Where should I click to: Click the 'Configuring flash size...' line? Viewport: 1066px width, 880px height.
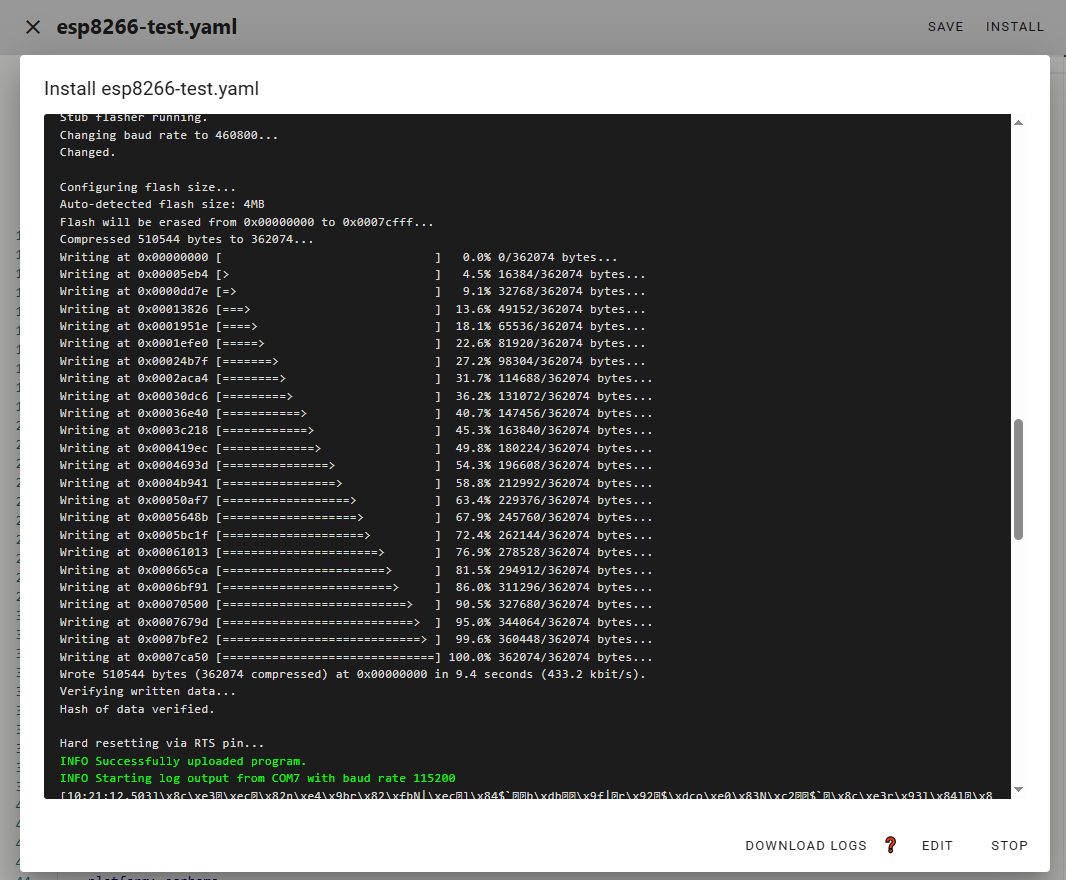click(148, 187)
